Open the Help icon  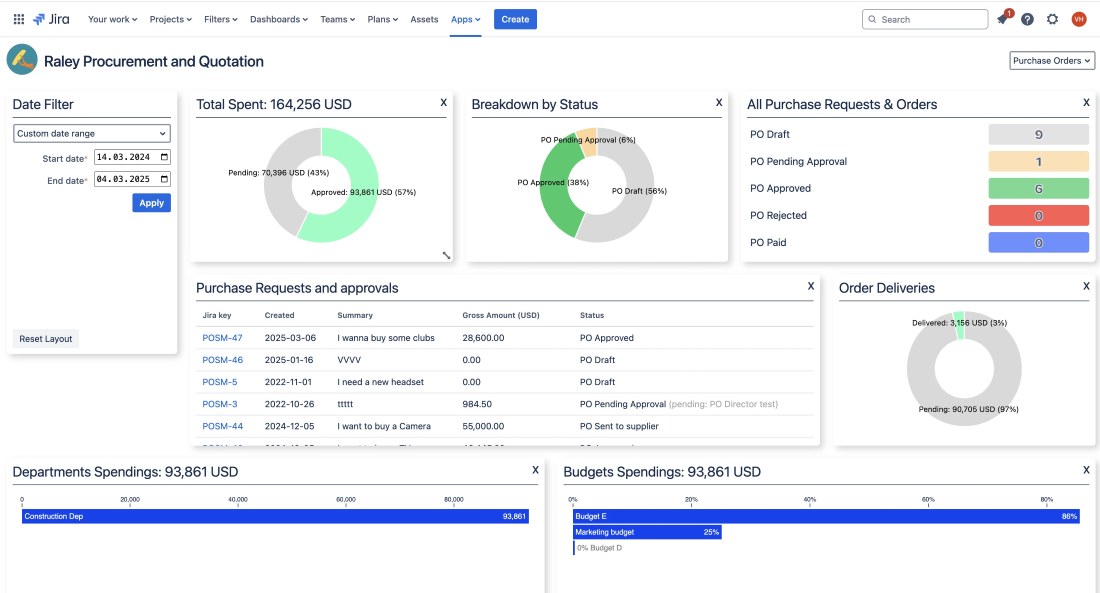point(1028,18)
